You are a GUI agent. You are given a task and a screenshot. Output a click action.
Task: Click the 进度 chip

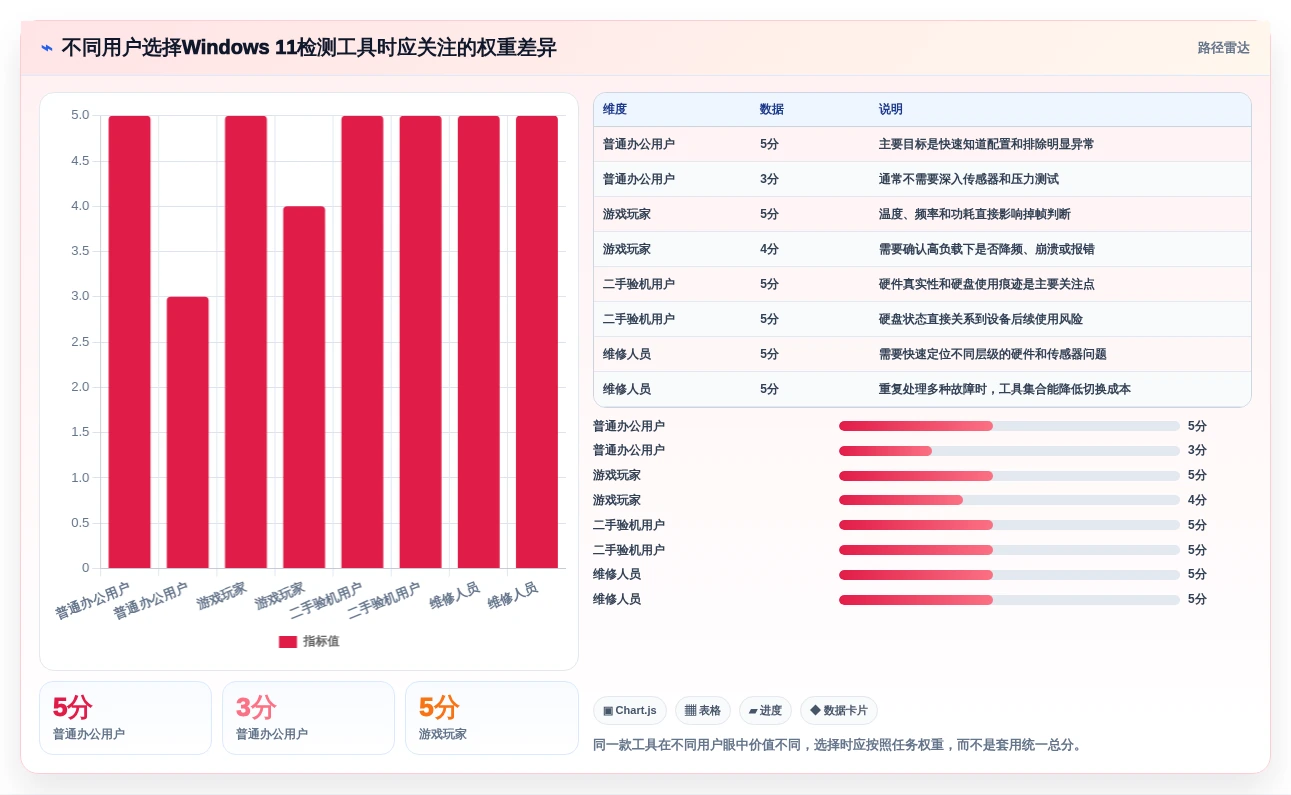coord(765,711)
